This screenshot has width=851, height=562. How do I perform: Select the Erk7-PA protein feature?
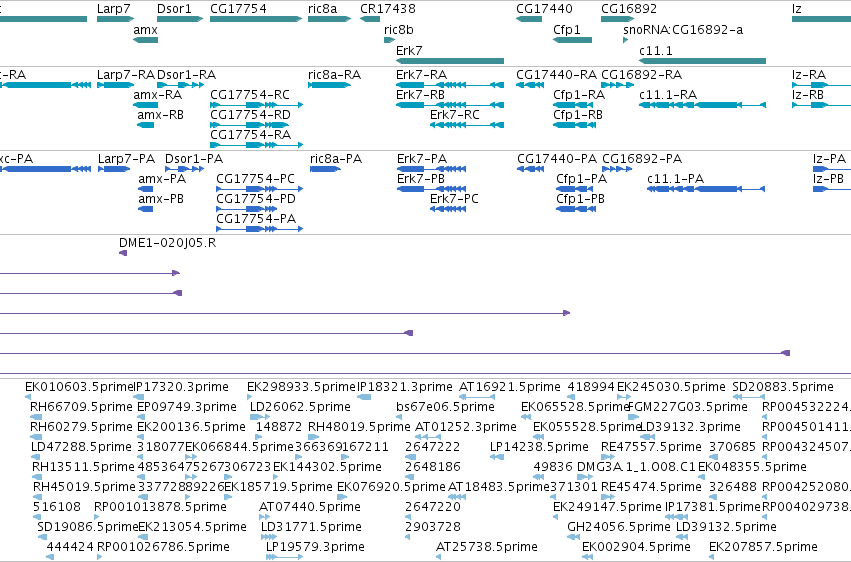pyautogui.click(x=431, y=169)
